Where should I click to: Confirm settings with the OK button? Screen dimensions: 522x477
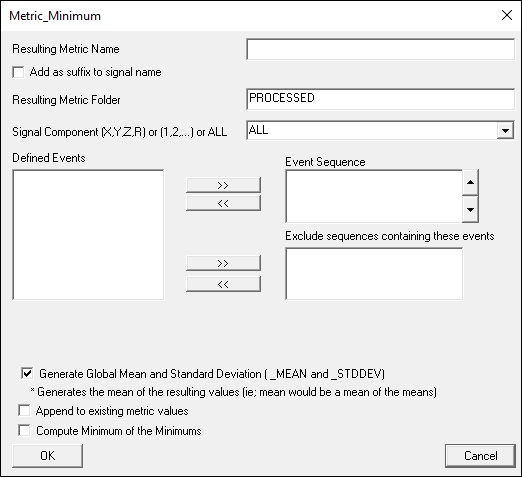tap(47, 456)
